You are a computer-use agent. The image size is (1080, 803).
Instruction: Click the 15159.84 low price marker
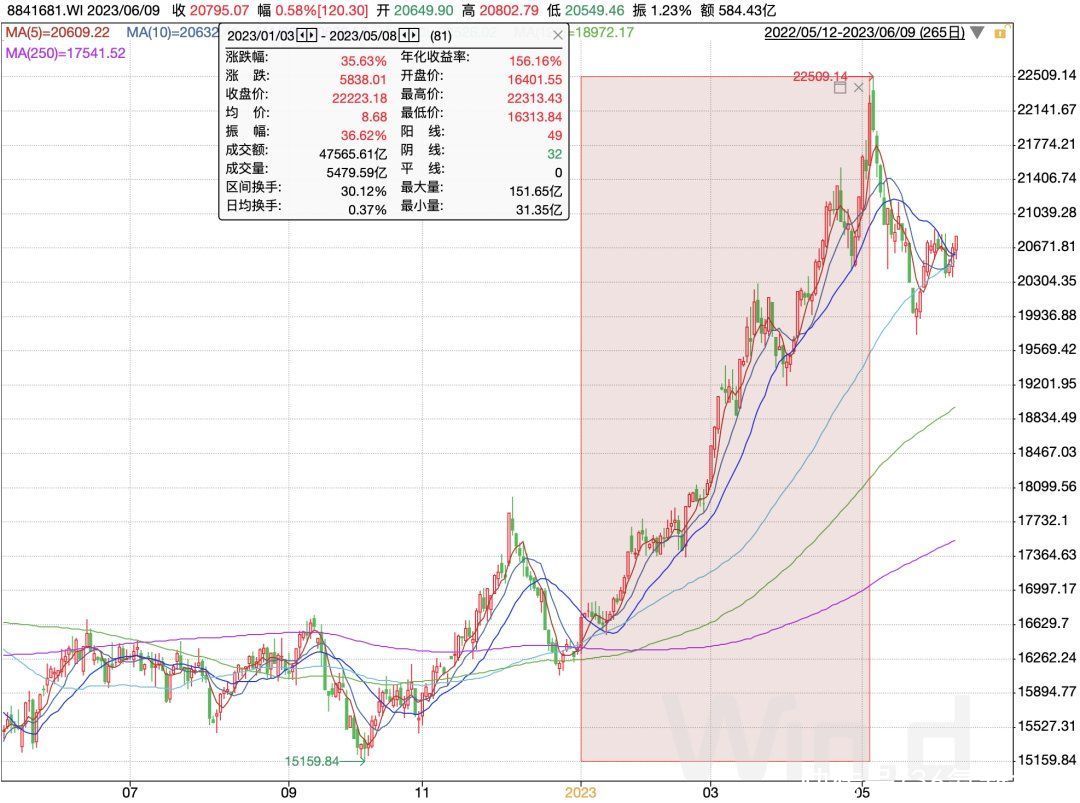point(312,761)
